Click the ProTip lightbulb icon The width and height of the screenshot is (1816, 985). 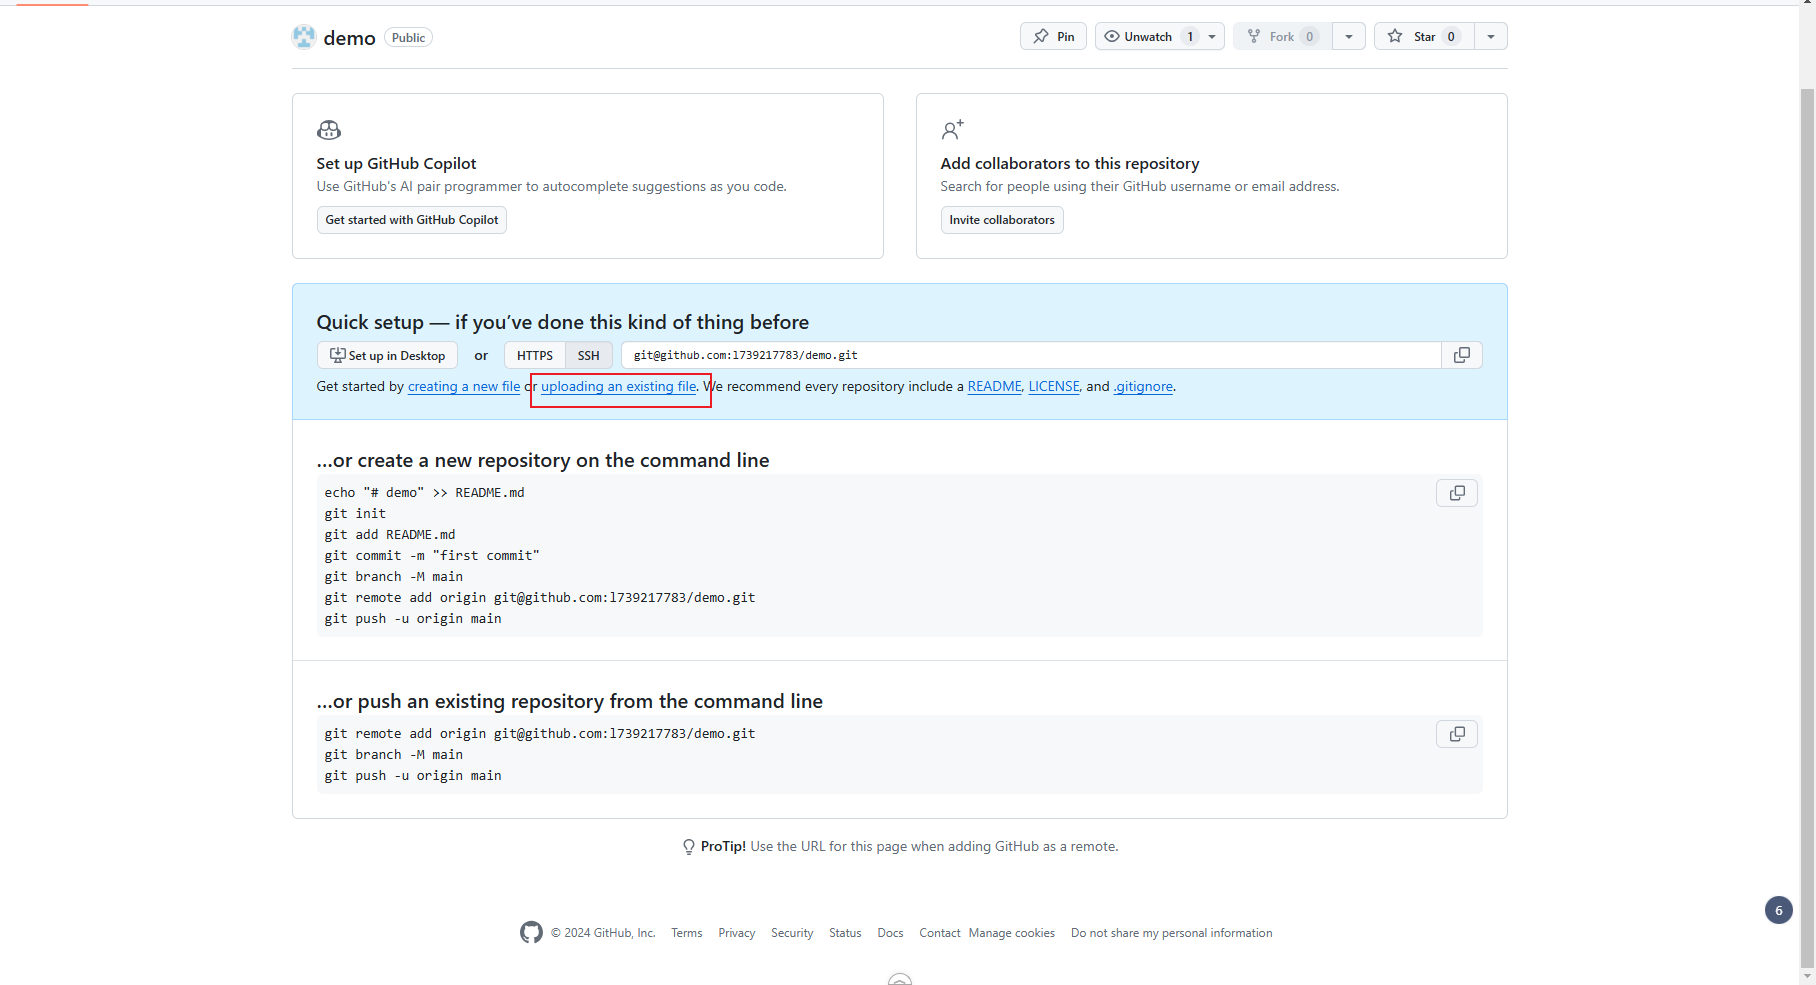coord(689,847)
